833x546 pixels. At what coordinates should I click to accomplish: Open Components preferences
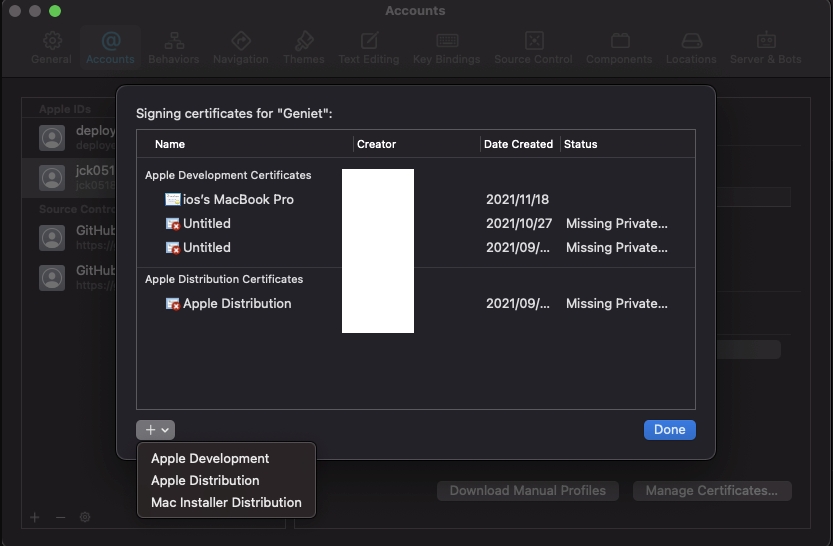(x=619, y=47)
